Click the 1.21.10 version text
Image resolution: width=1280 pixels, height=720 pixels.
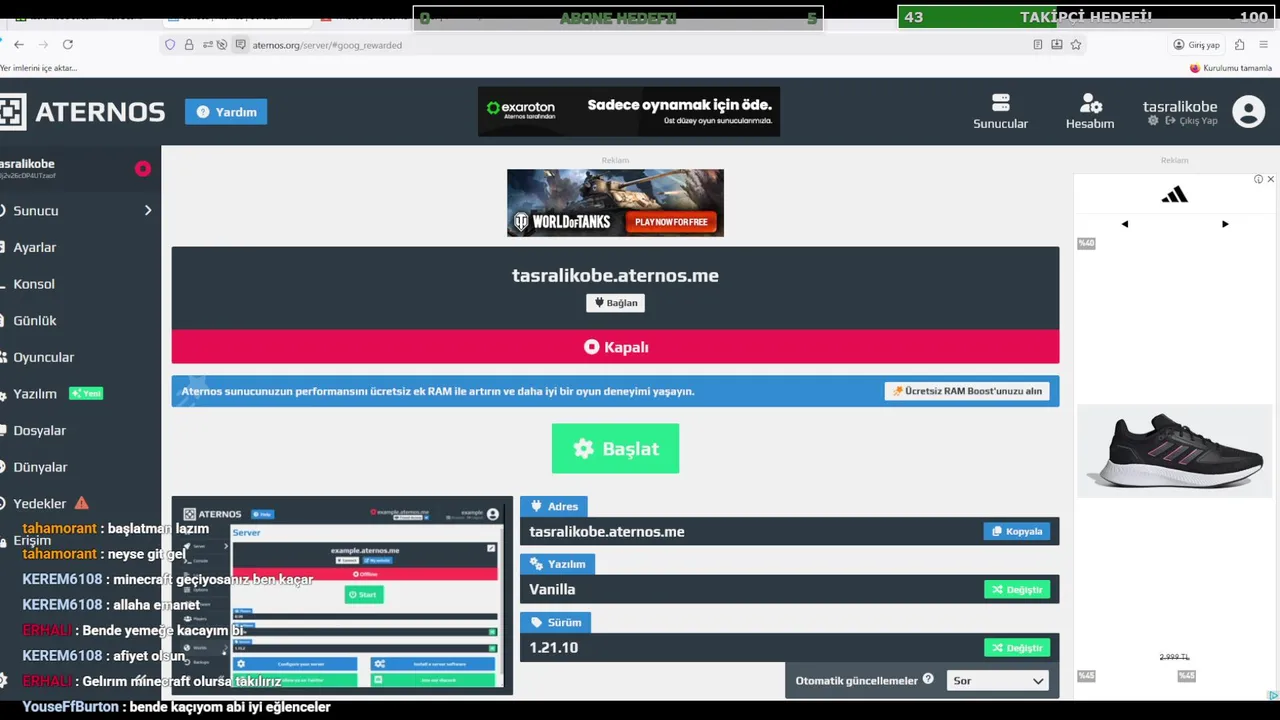click(554, 648)
